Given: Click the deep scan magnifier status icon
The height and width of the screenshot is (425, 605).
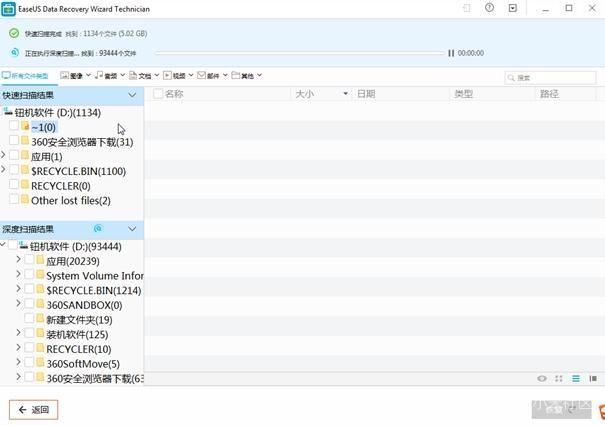Looking at the screenshot, I should (14, 52).
